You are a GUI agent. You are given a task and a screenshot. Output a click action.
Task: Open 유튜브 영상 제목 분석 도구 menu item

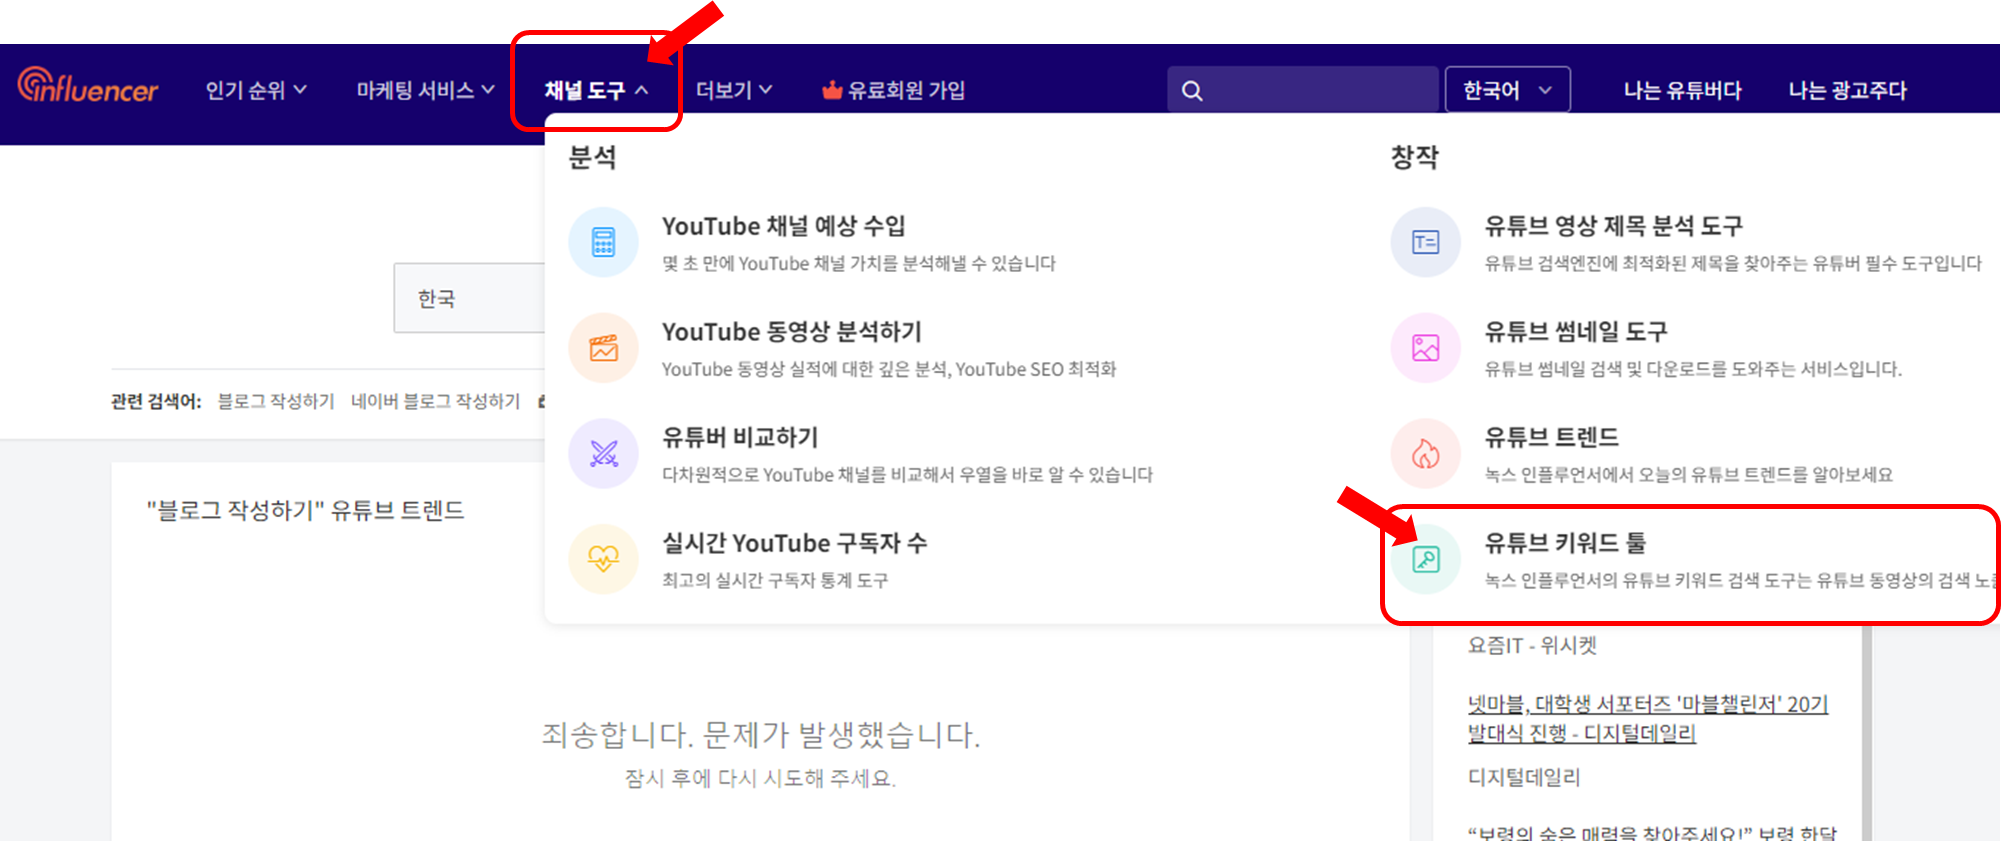[1687, 243]
